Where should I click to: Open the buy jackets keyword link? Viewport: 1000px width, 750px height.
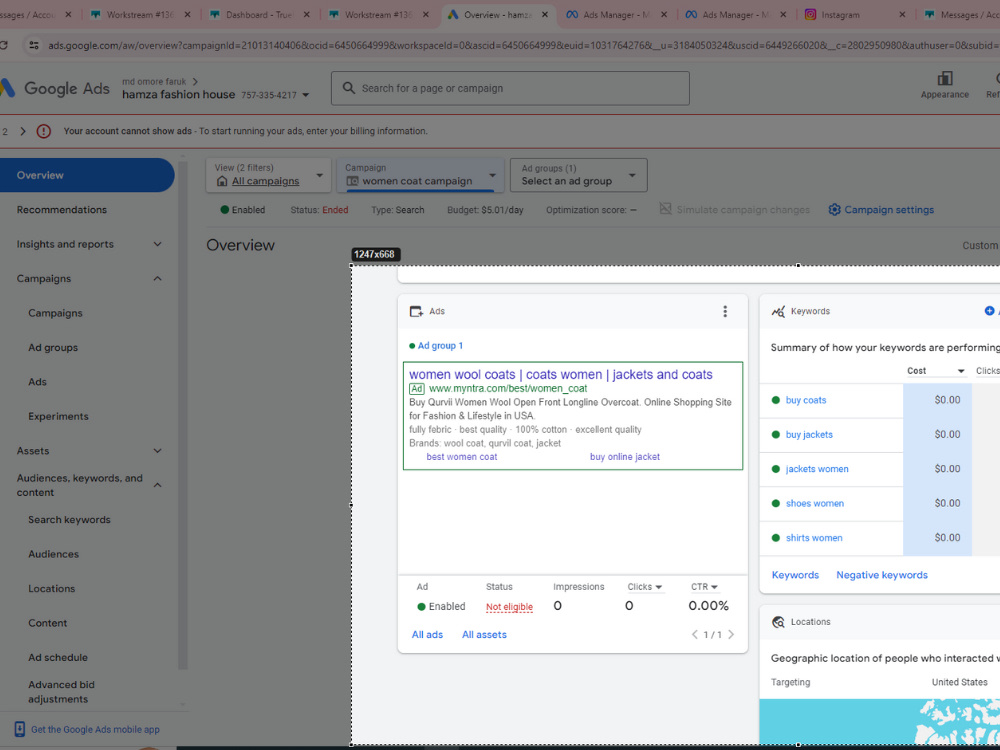[809, 434]
